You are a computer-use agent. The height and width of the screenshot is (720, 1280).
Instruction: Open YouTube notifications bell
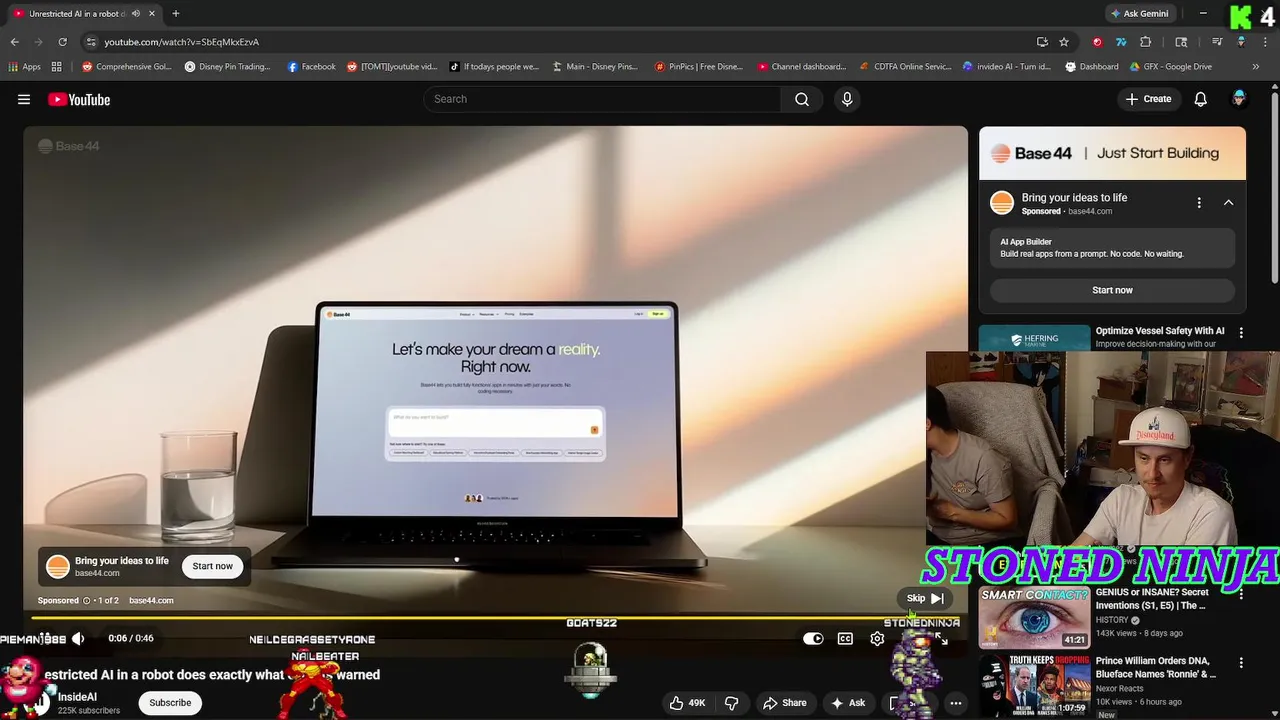(x=1201, y=99)
